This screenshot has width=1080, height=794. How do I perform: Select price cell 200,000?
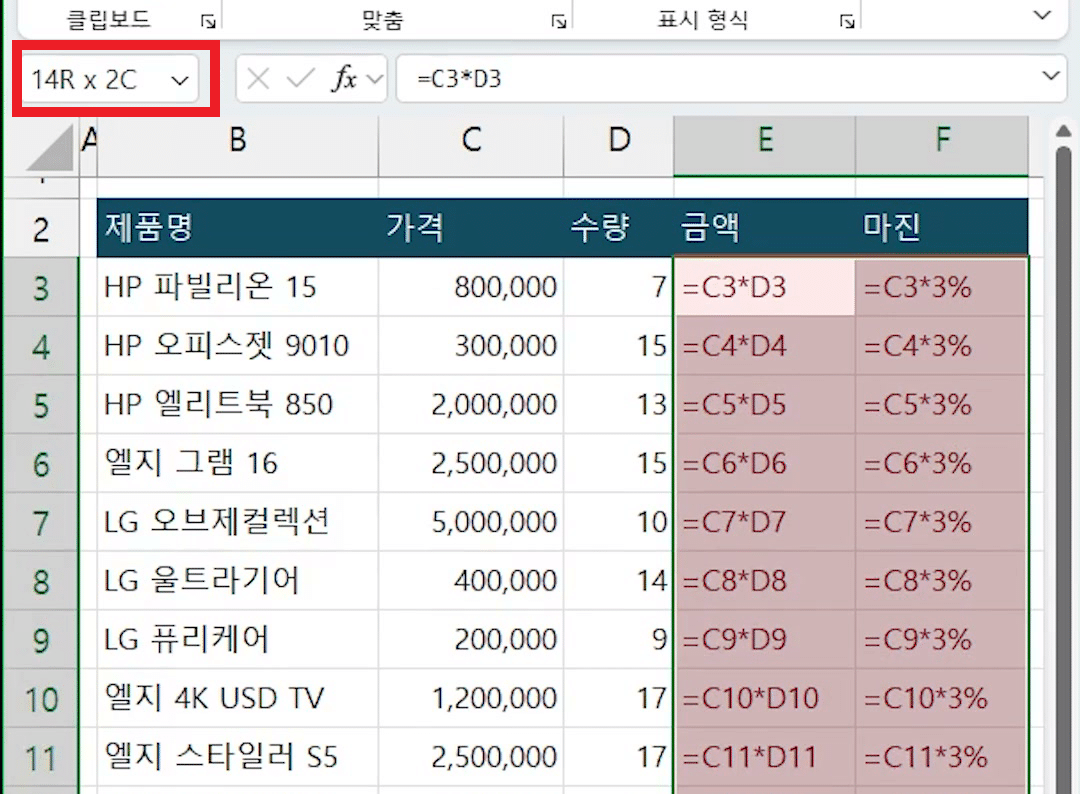[471, 640]
